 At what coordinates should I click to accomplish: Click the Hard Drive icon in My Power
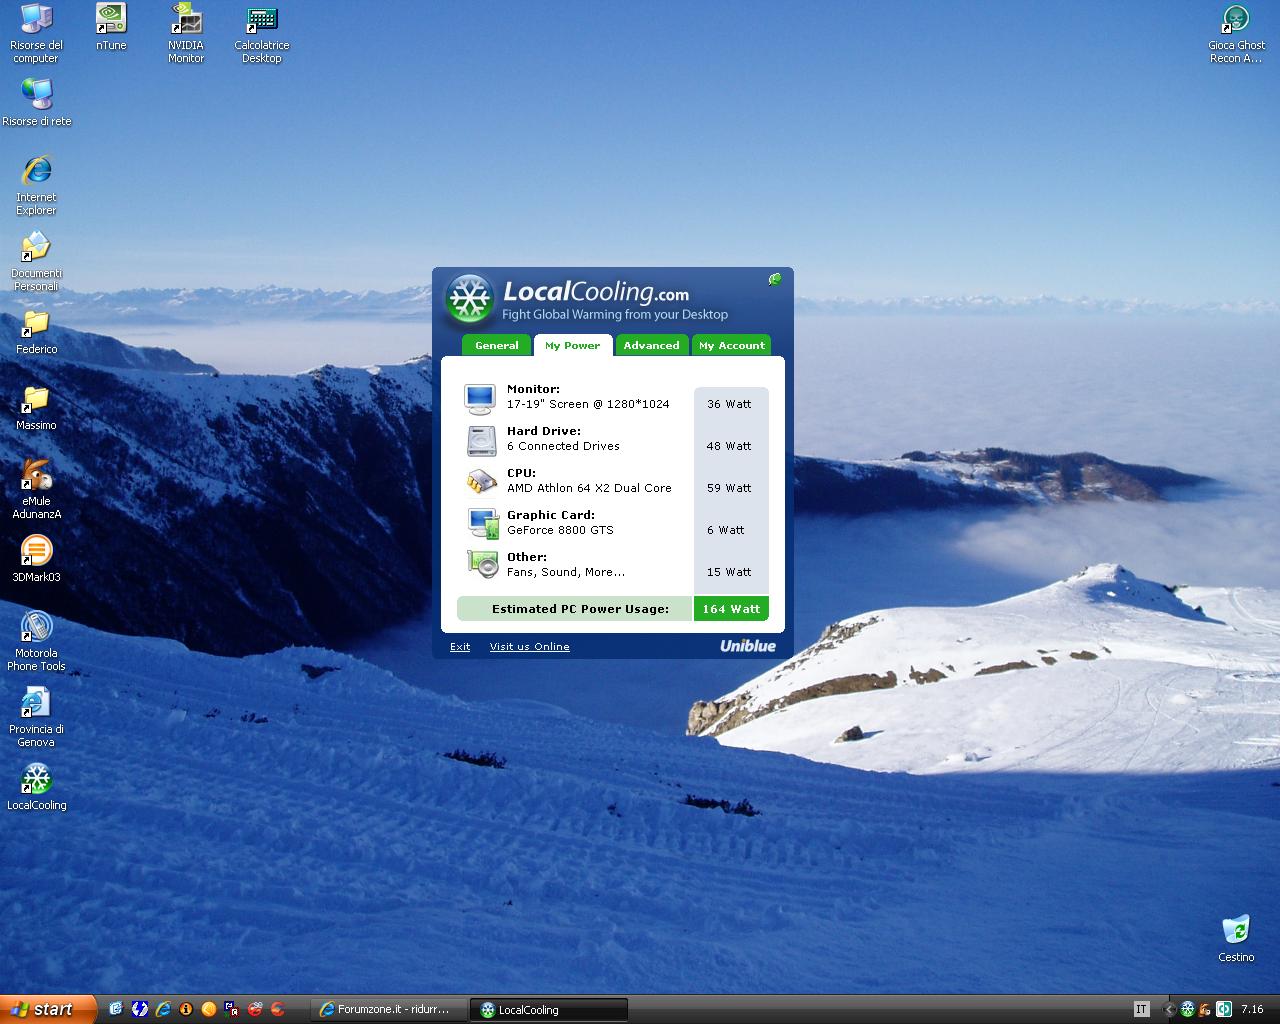pyautogui.click(x=481, y=440)
